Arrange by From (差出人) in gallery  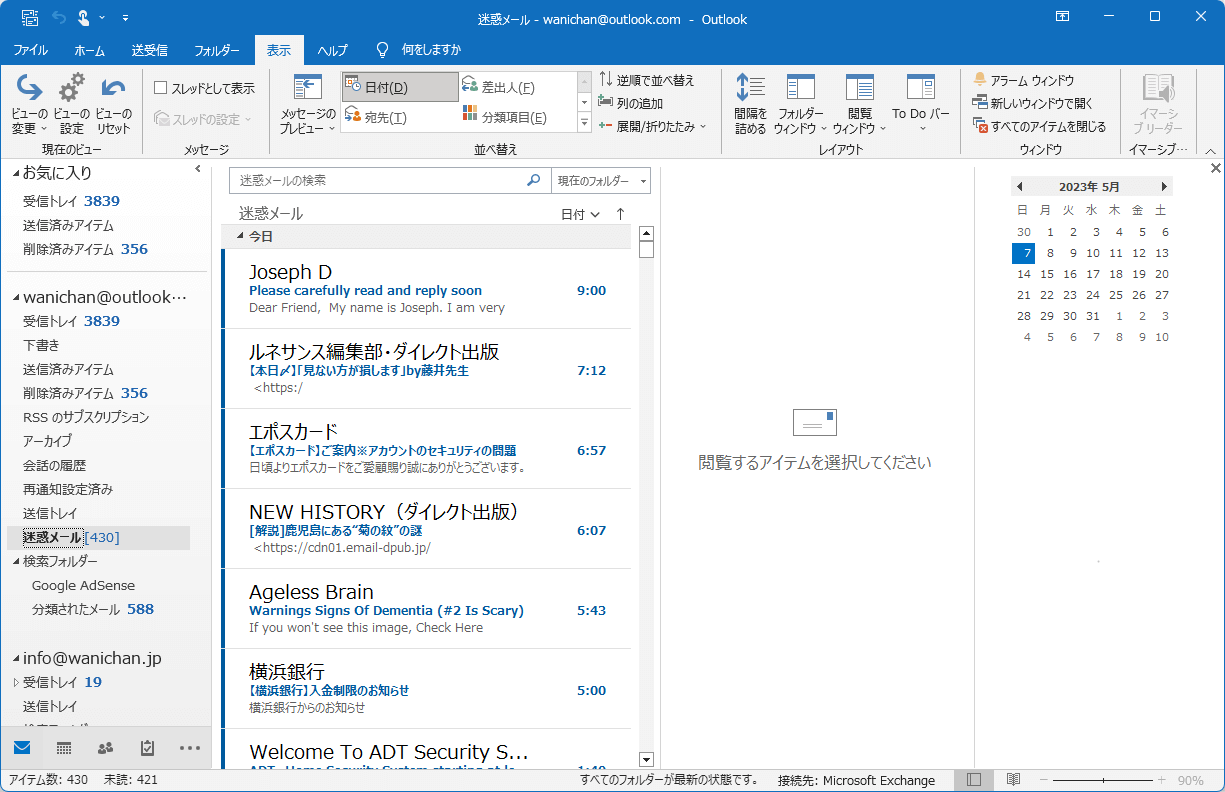517,87
